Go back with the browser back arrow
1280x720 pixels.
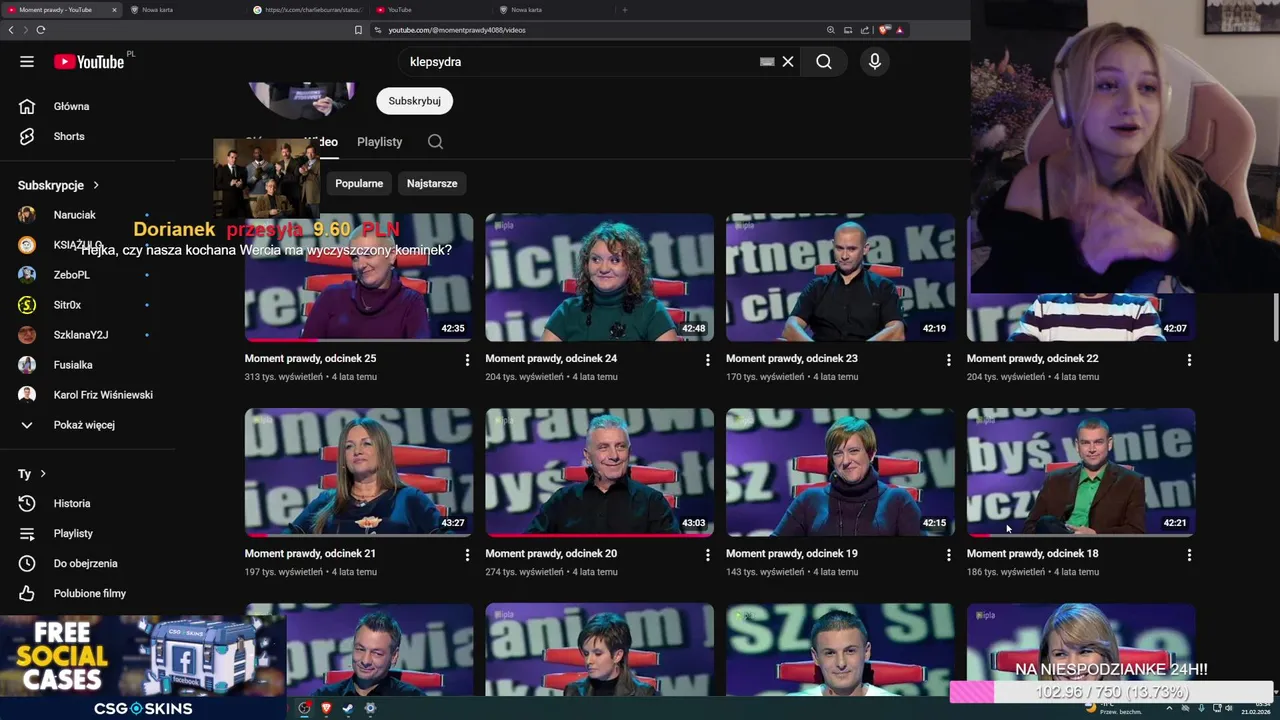[x=11, y=30]
